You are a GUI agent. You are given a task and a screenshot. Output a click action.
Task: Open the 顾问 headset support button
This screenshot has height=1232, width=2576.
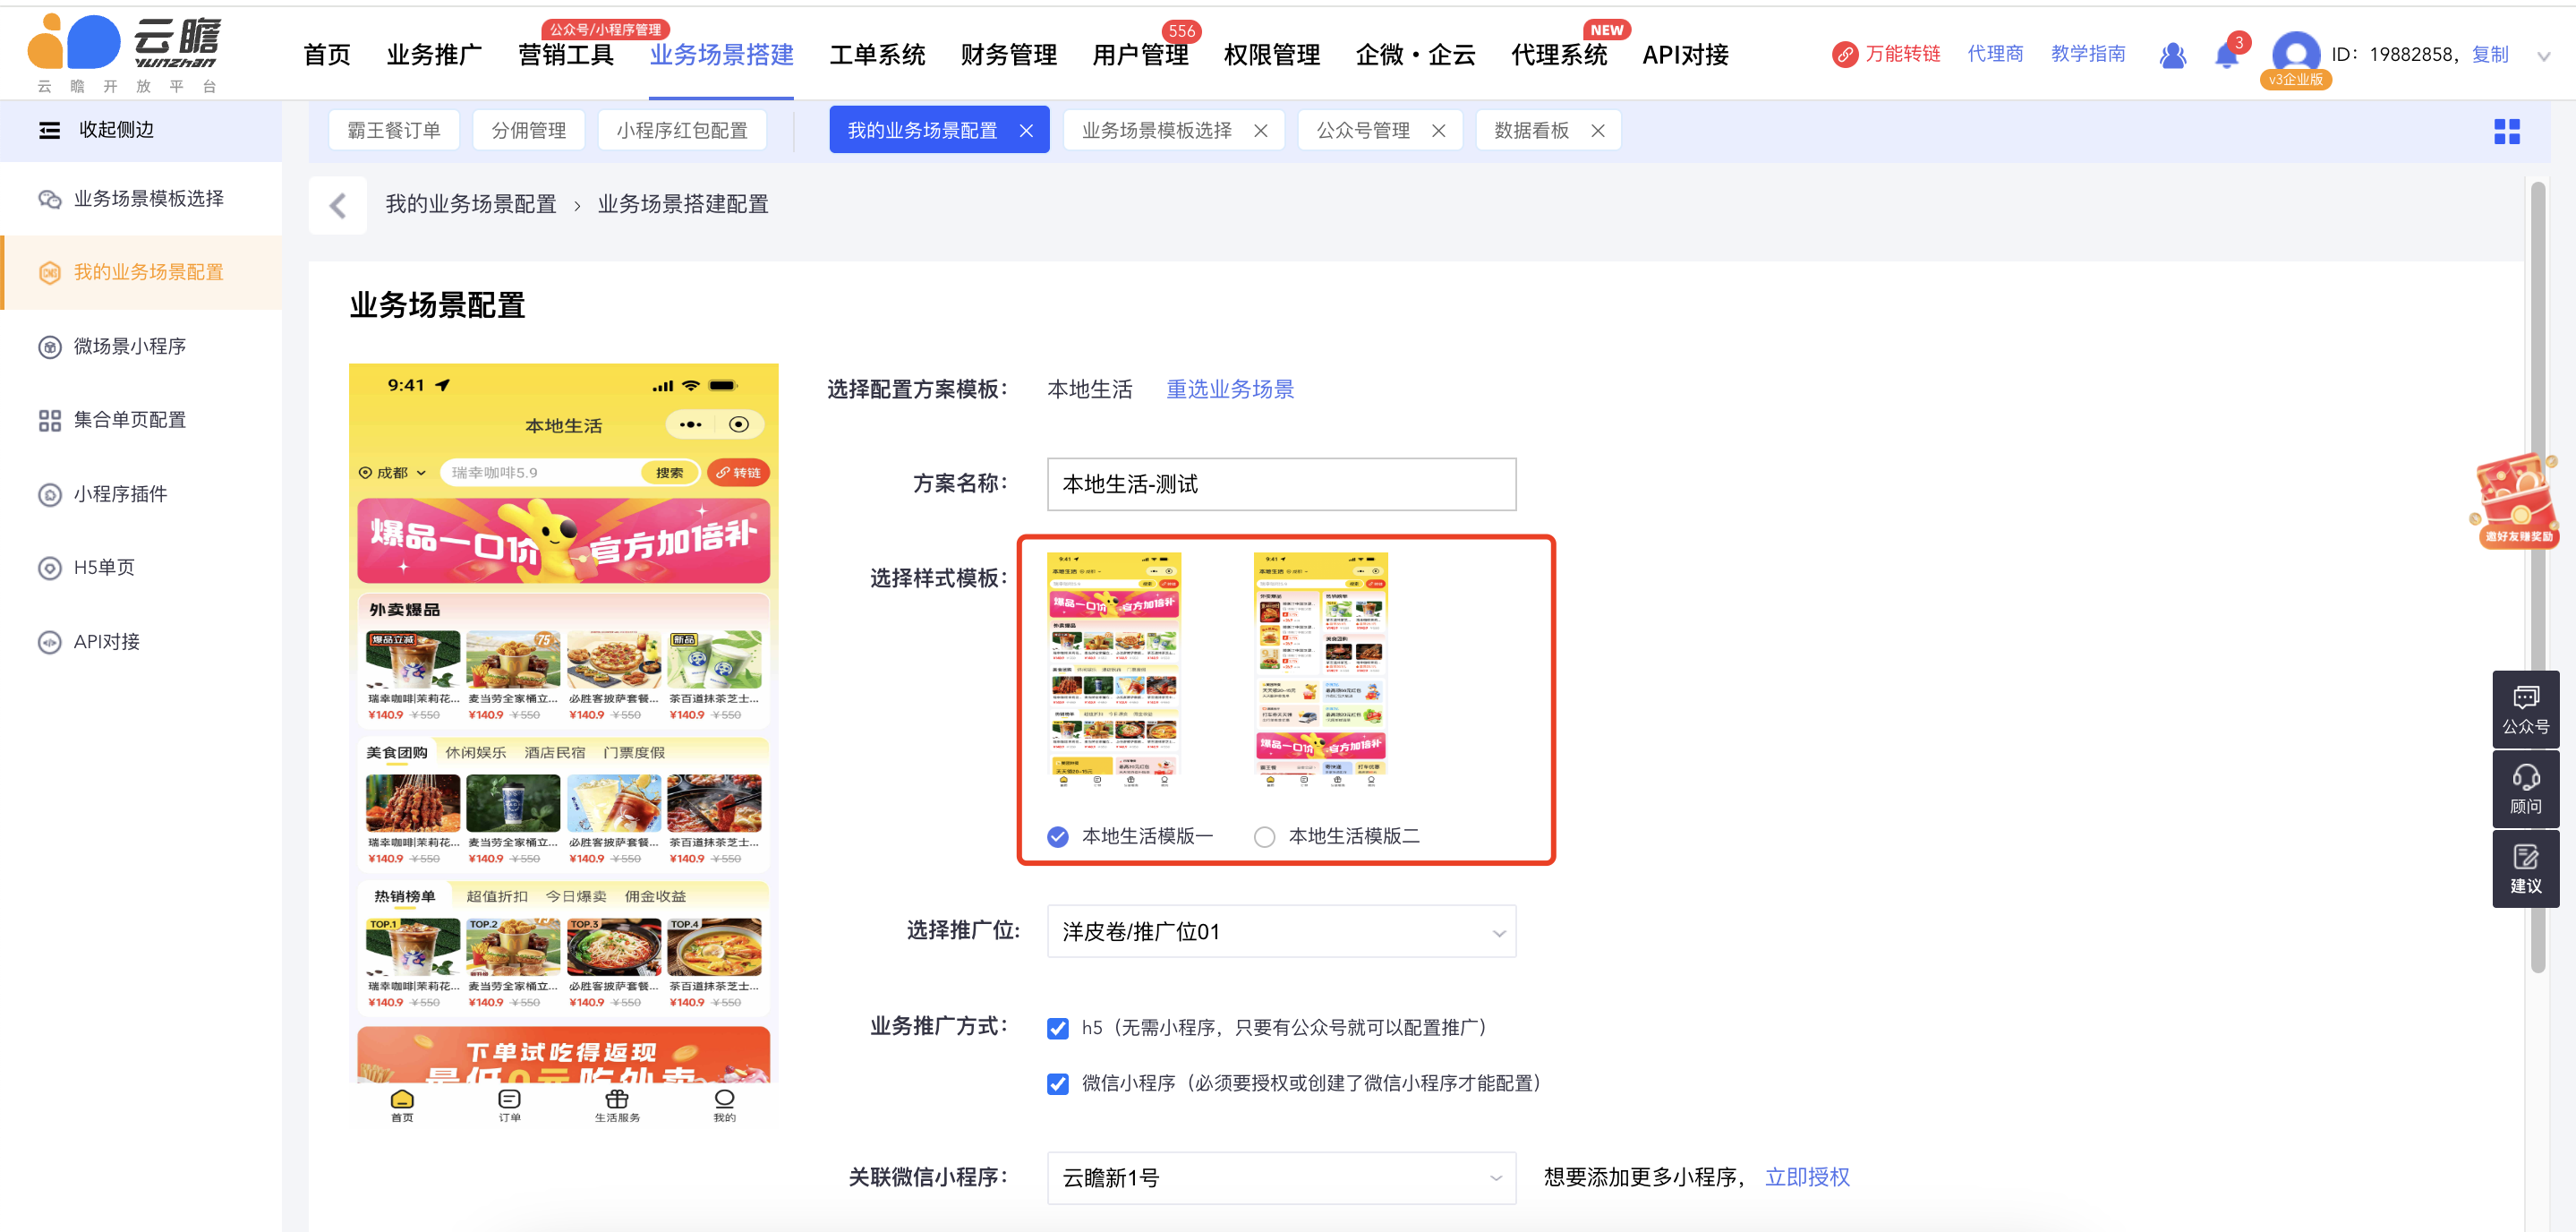coord(2525,789)
